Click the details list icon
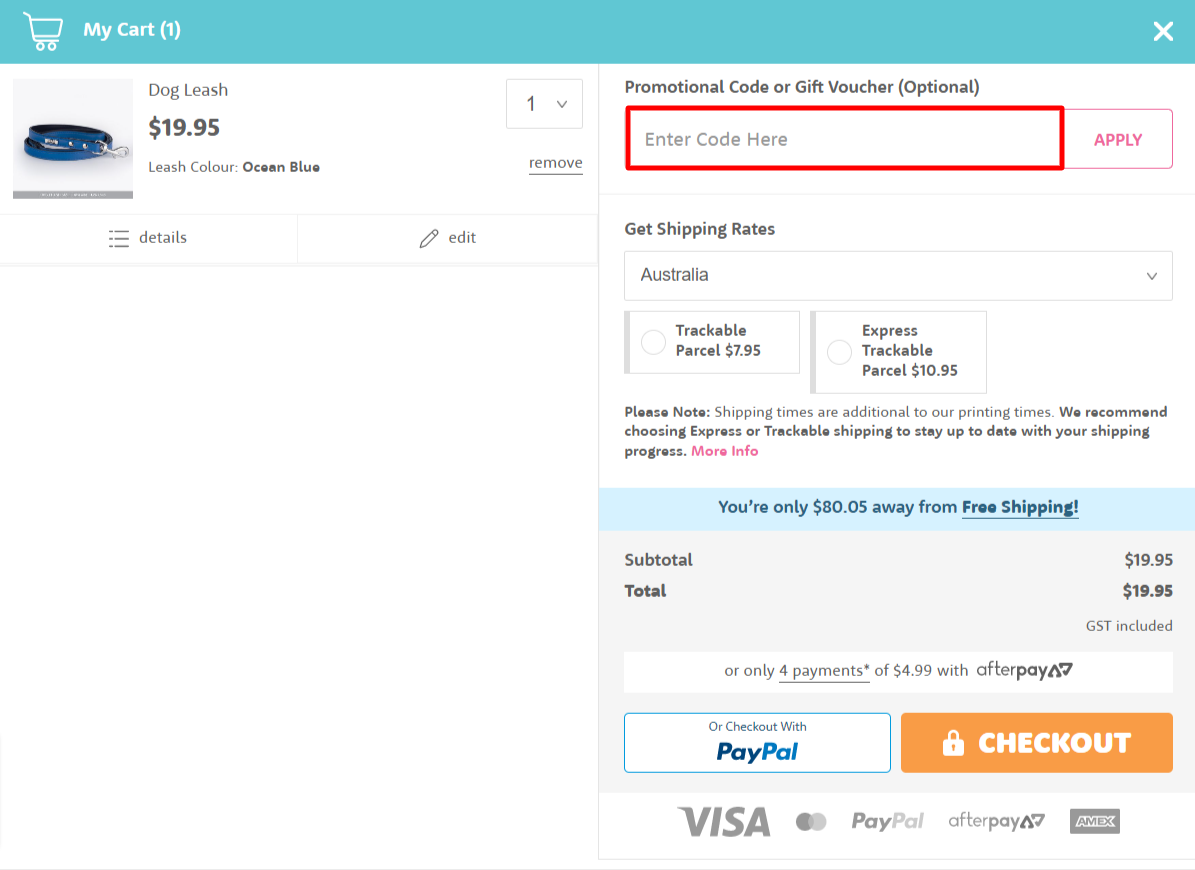Screen dimensions: 1195x870 click(119, 238)
